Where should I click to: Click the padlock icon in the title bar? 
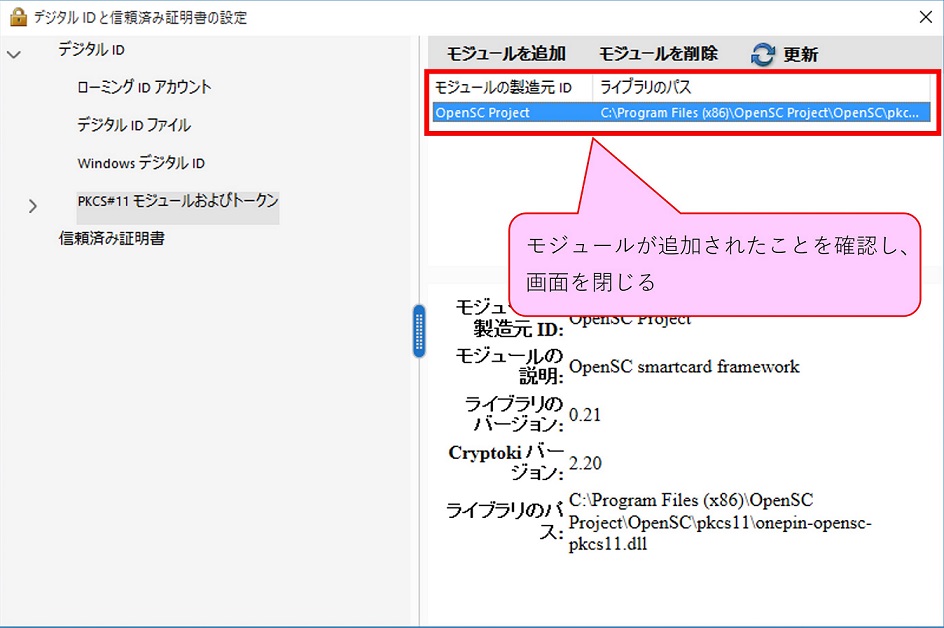(x=17, y=17)
